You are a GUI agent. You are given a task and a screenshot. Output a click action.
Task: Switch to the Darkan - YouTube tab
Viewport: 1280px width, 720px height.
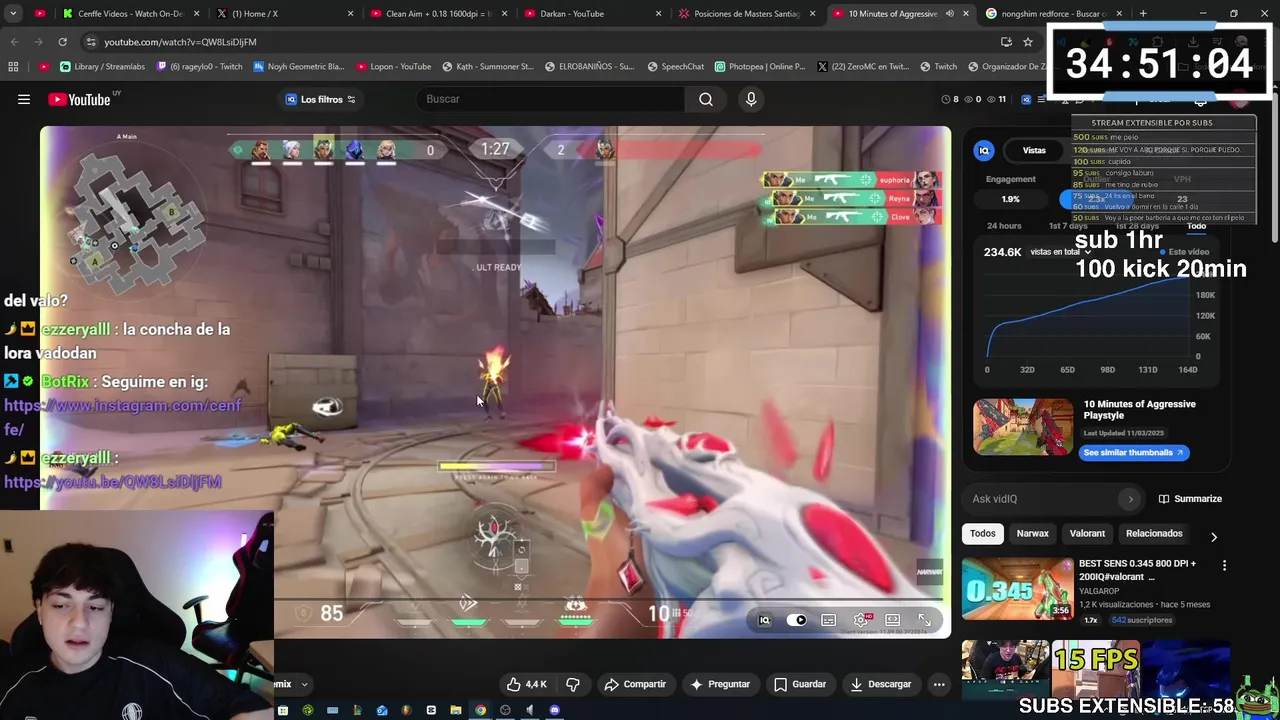pyautogui.click(x=593, y=14)
